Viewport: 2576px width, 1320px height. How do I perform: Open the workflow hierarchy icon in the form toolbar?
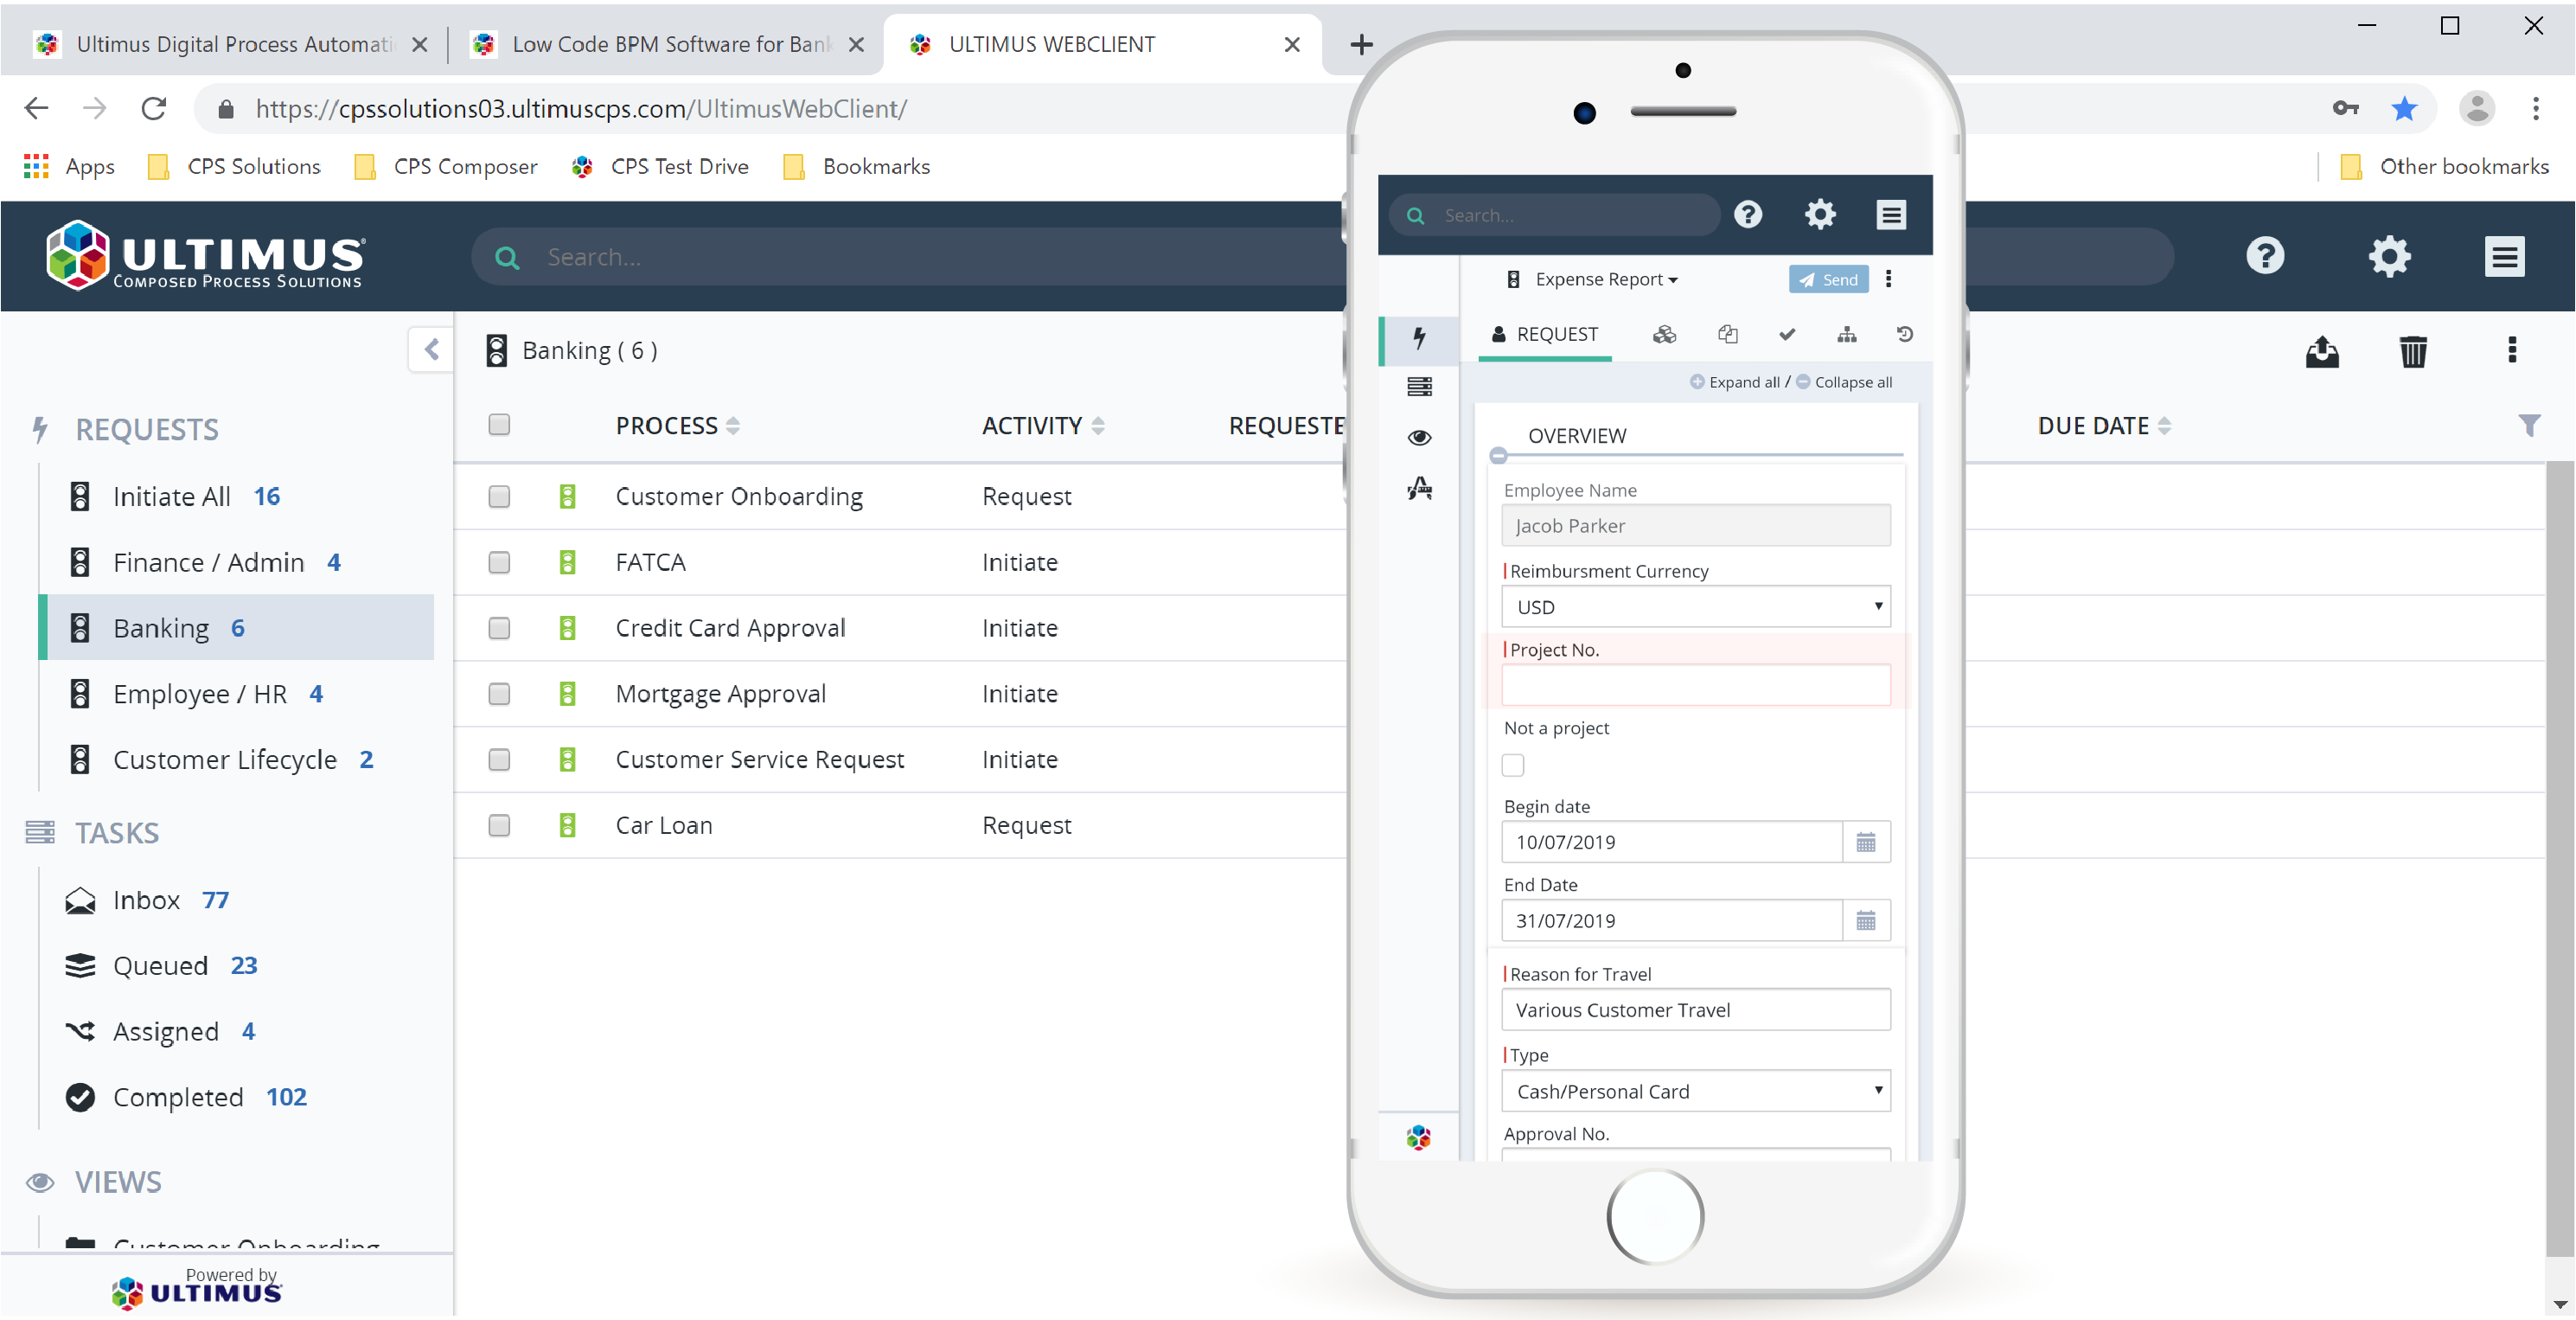pyautogui.click(x=1847, y=335)
